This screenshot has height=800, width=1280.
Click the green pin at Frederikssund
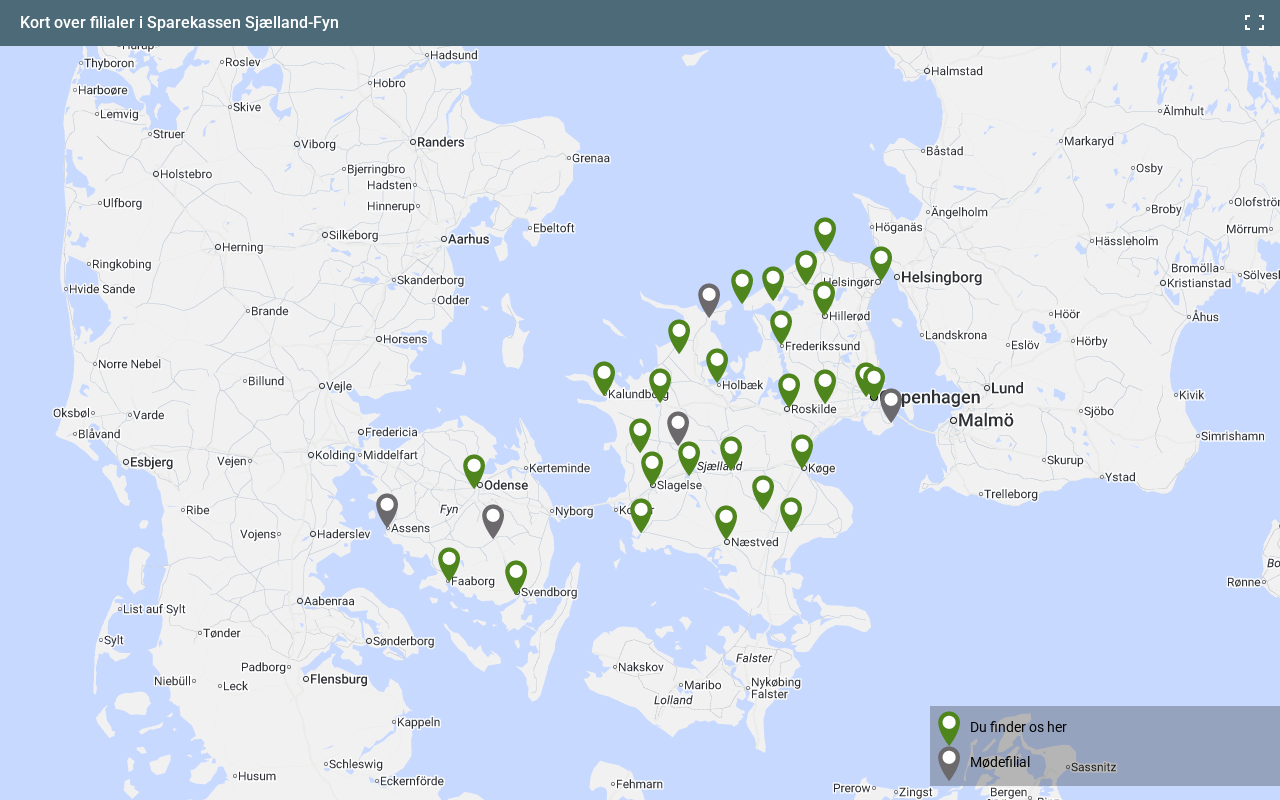point(781,325)
